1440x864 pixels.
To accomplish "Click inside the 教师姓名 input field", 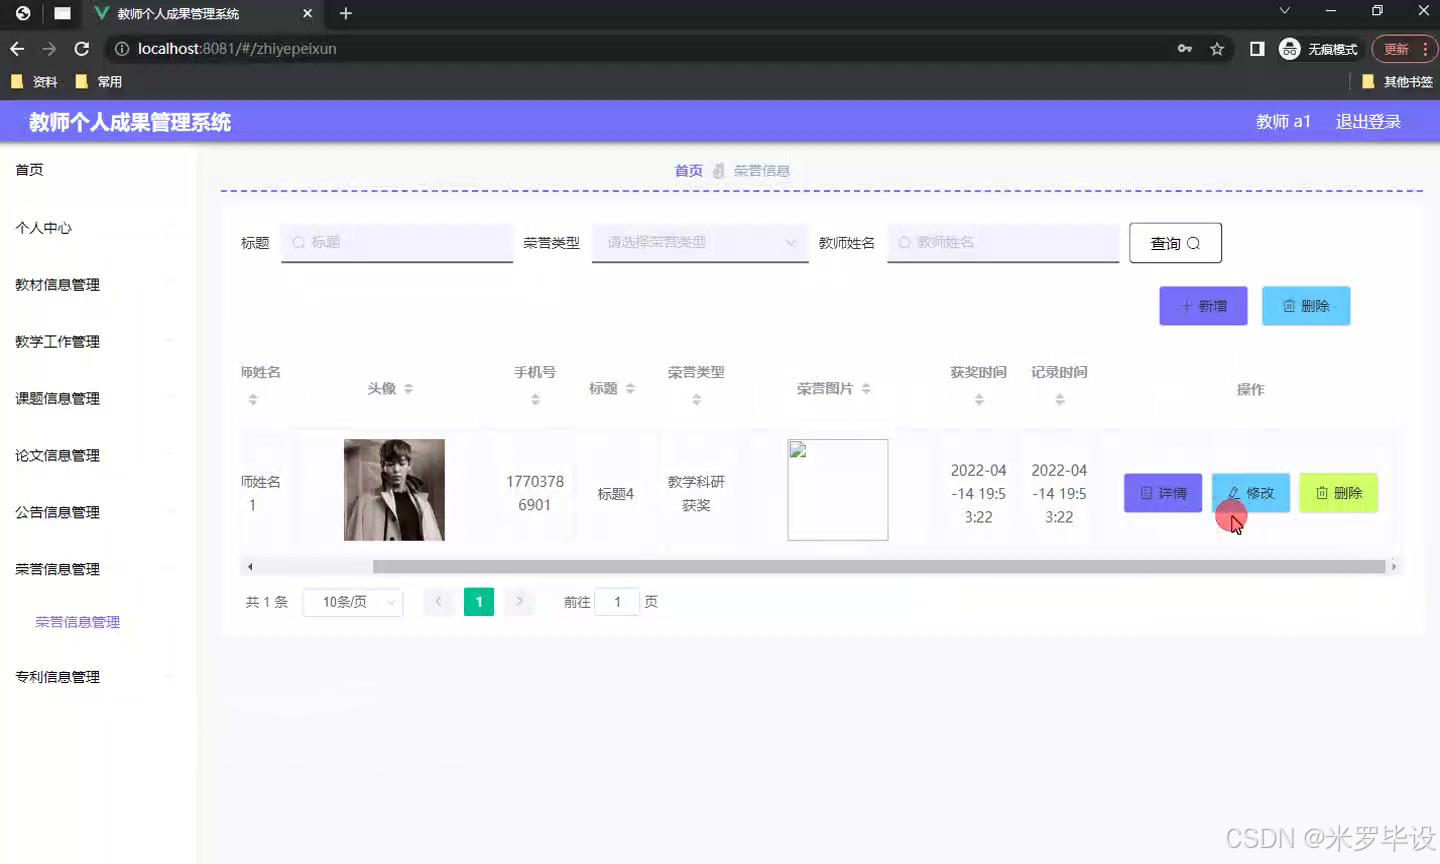I will click(x=1002, y=242).
